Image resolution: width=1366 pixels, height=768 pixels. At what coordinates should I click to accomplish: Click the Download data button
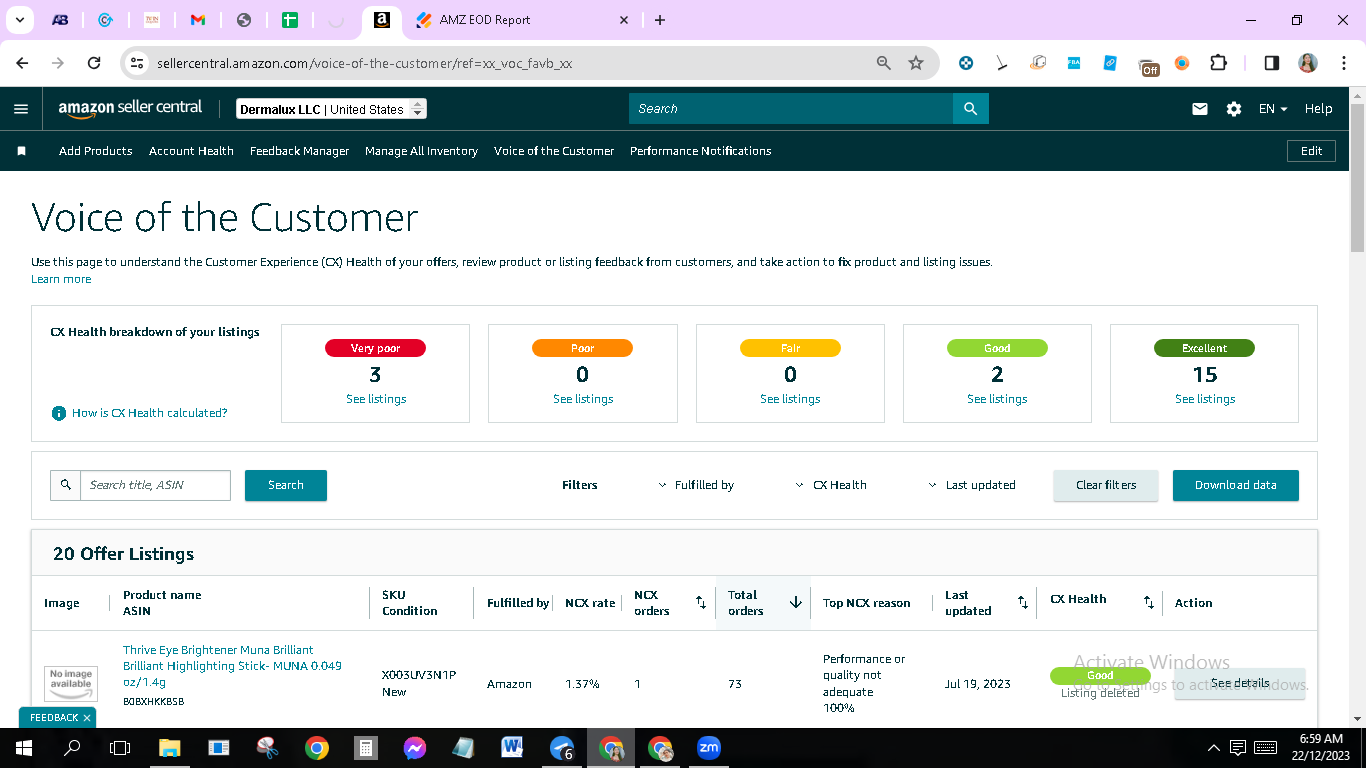pos(1236,485)
